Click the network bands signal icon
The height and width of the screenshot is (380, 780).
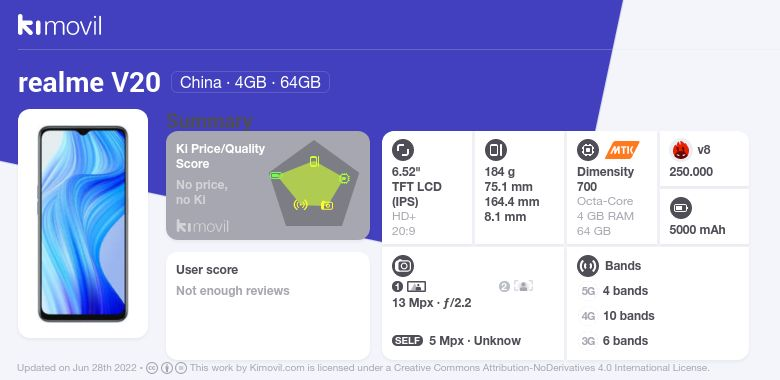[588, 266]
